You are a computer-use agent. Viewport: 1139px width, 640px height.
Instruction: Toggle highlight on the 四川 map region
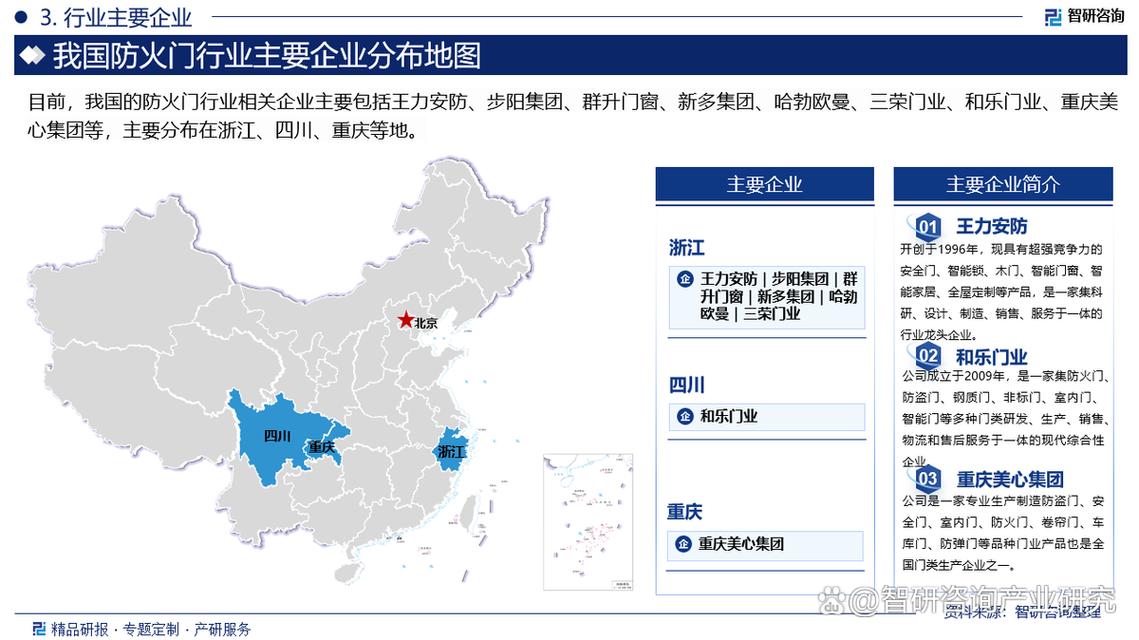[275, 435]
